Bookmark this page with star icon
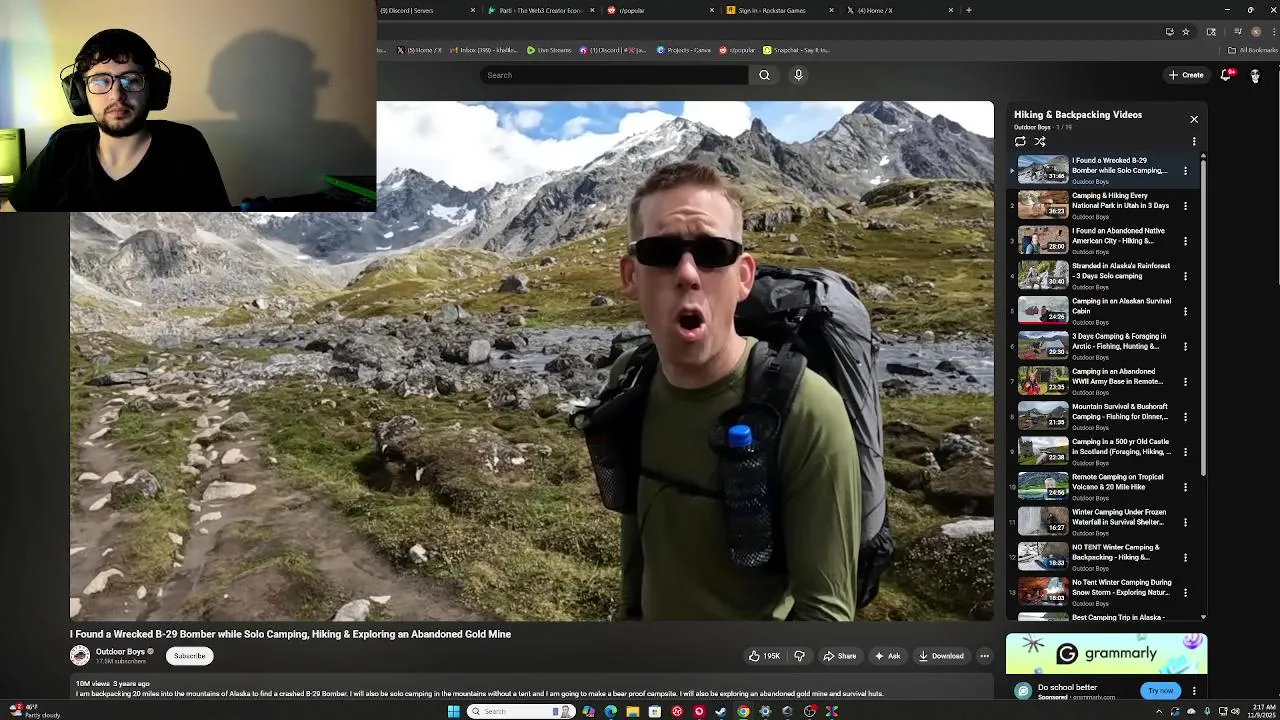Image resolution: width=1280 pixels, height=720 pixels. (x=1186, y=31)
